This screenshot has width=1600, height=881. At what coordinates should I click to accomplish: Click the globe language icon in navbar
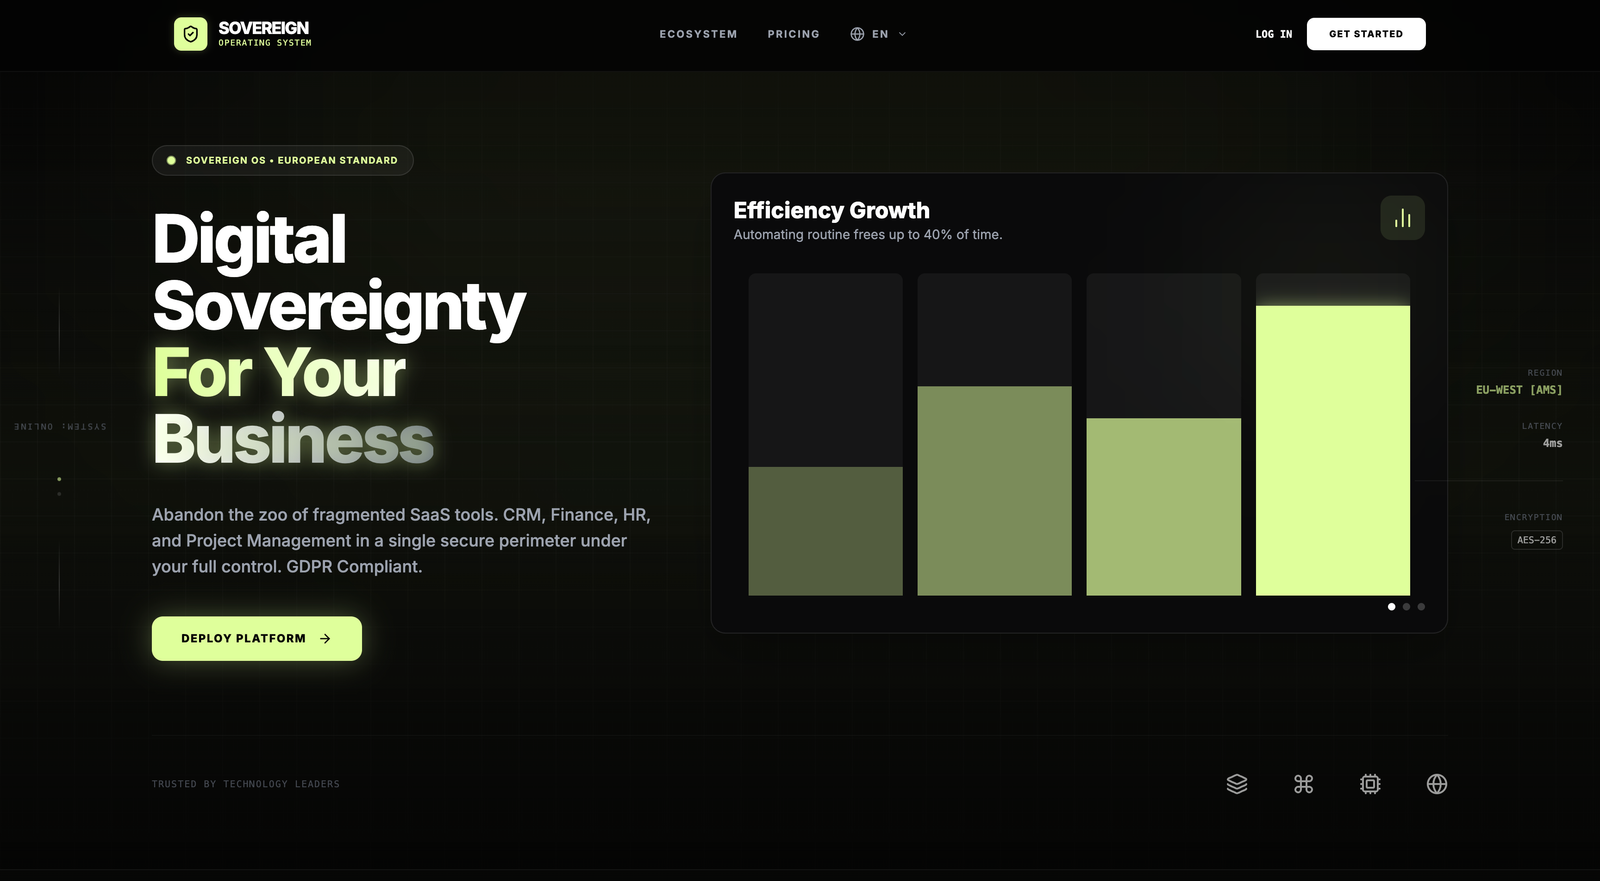tap(857, 34)
